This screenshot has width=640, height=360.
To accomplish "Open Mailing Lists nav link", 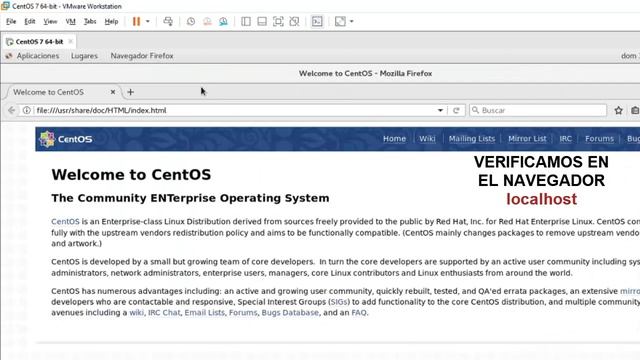I will pos(472,139).
